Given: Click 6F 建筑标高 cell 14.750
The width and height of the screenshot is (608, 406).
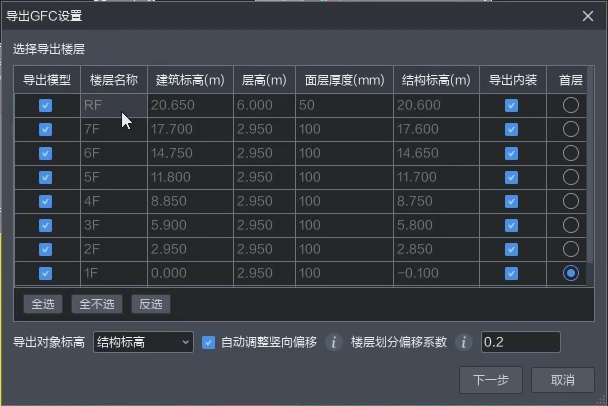Looking at the screenshot, I should 190,153.
